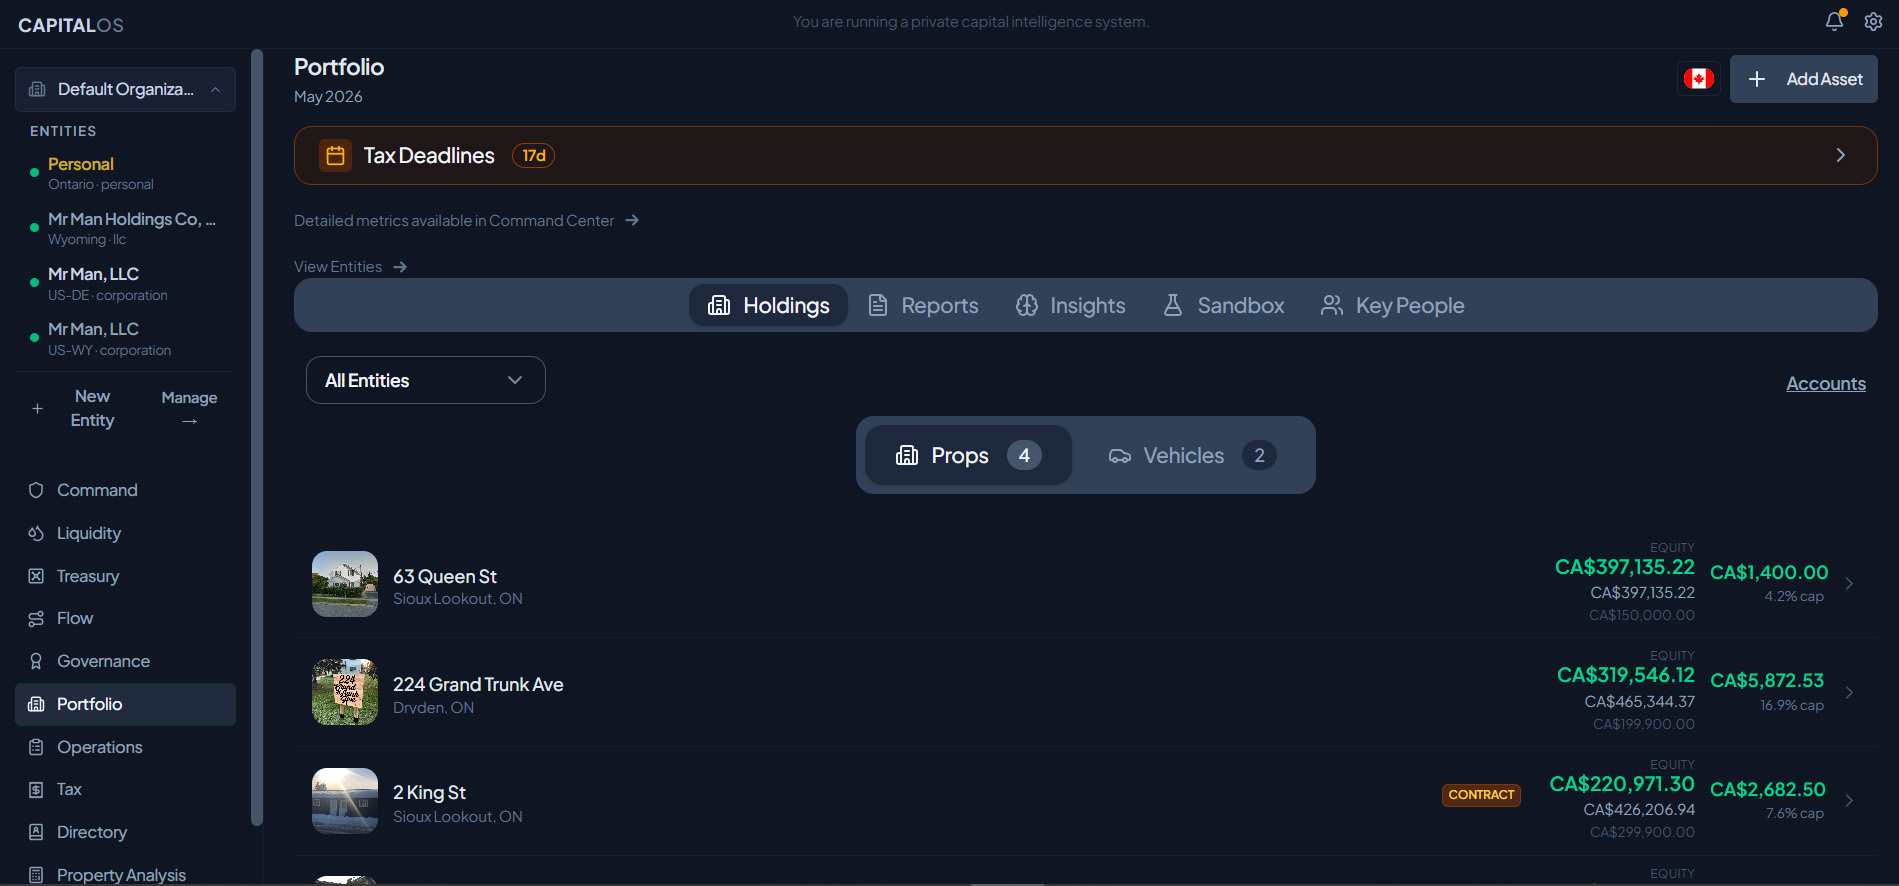Expand the Default Organization selector
The image size is (1899, 886).
tap(125, 89)
